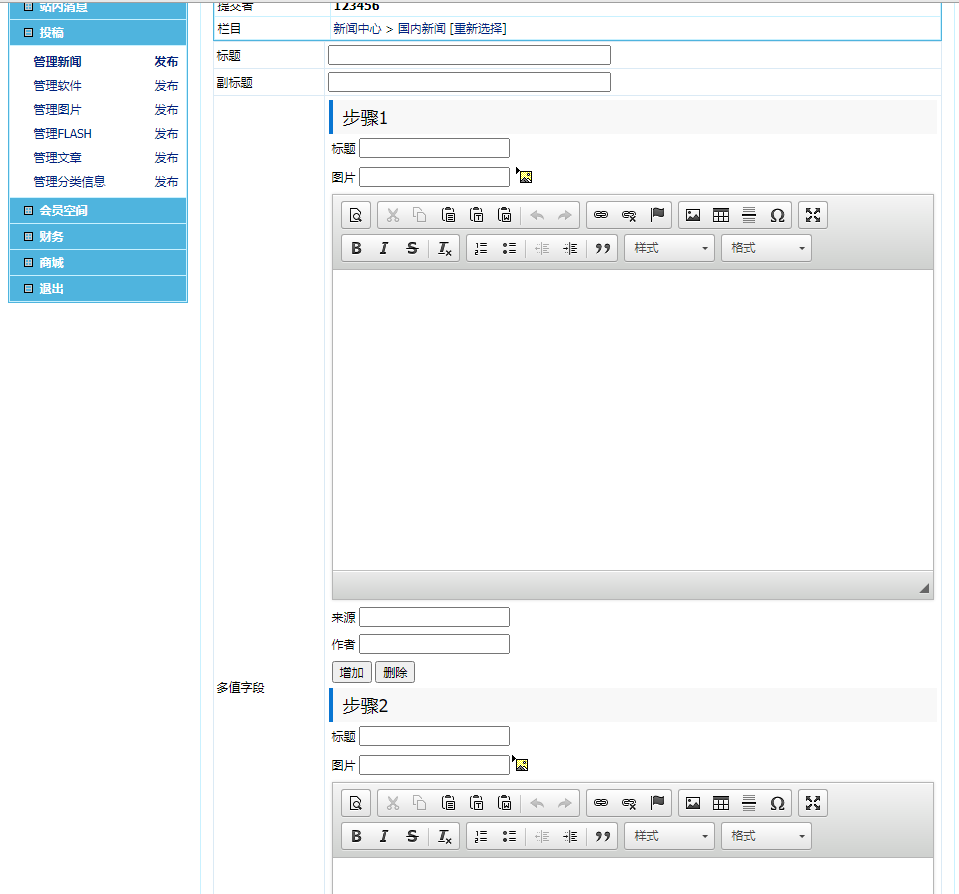
Task: Click the 副标题 input field
Action: pos(469,82)
